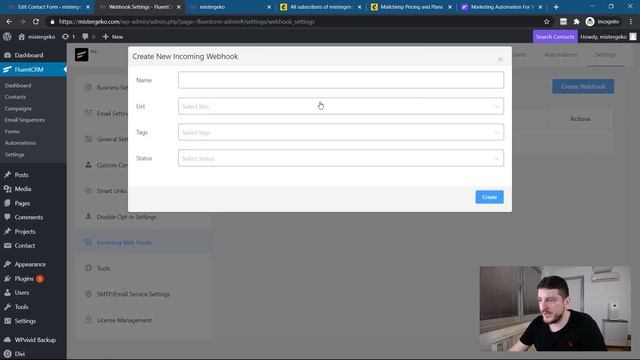Click the FluentCRM logo icon
This screenshot has width=640, height=360.
82,54
